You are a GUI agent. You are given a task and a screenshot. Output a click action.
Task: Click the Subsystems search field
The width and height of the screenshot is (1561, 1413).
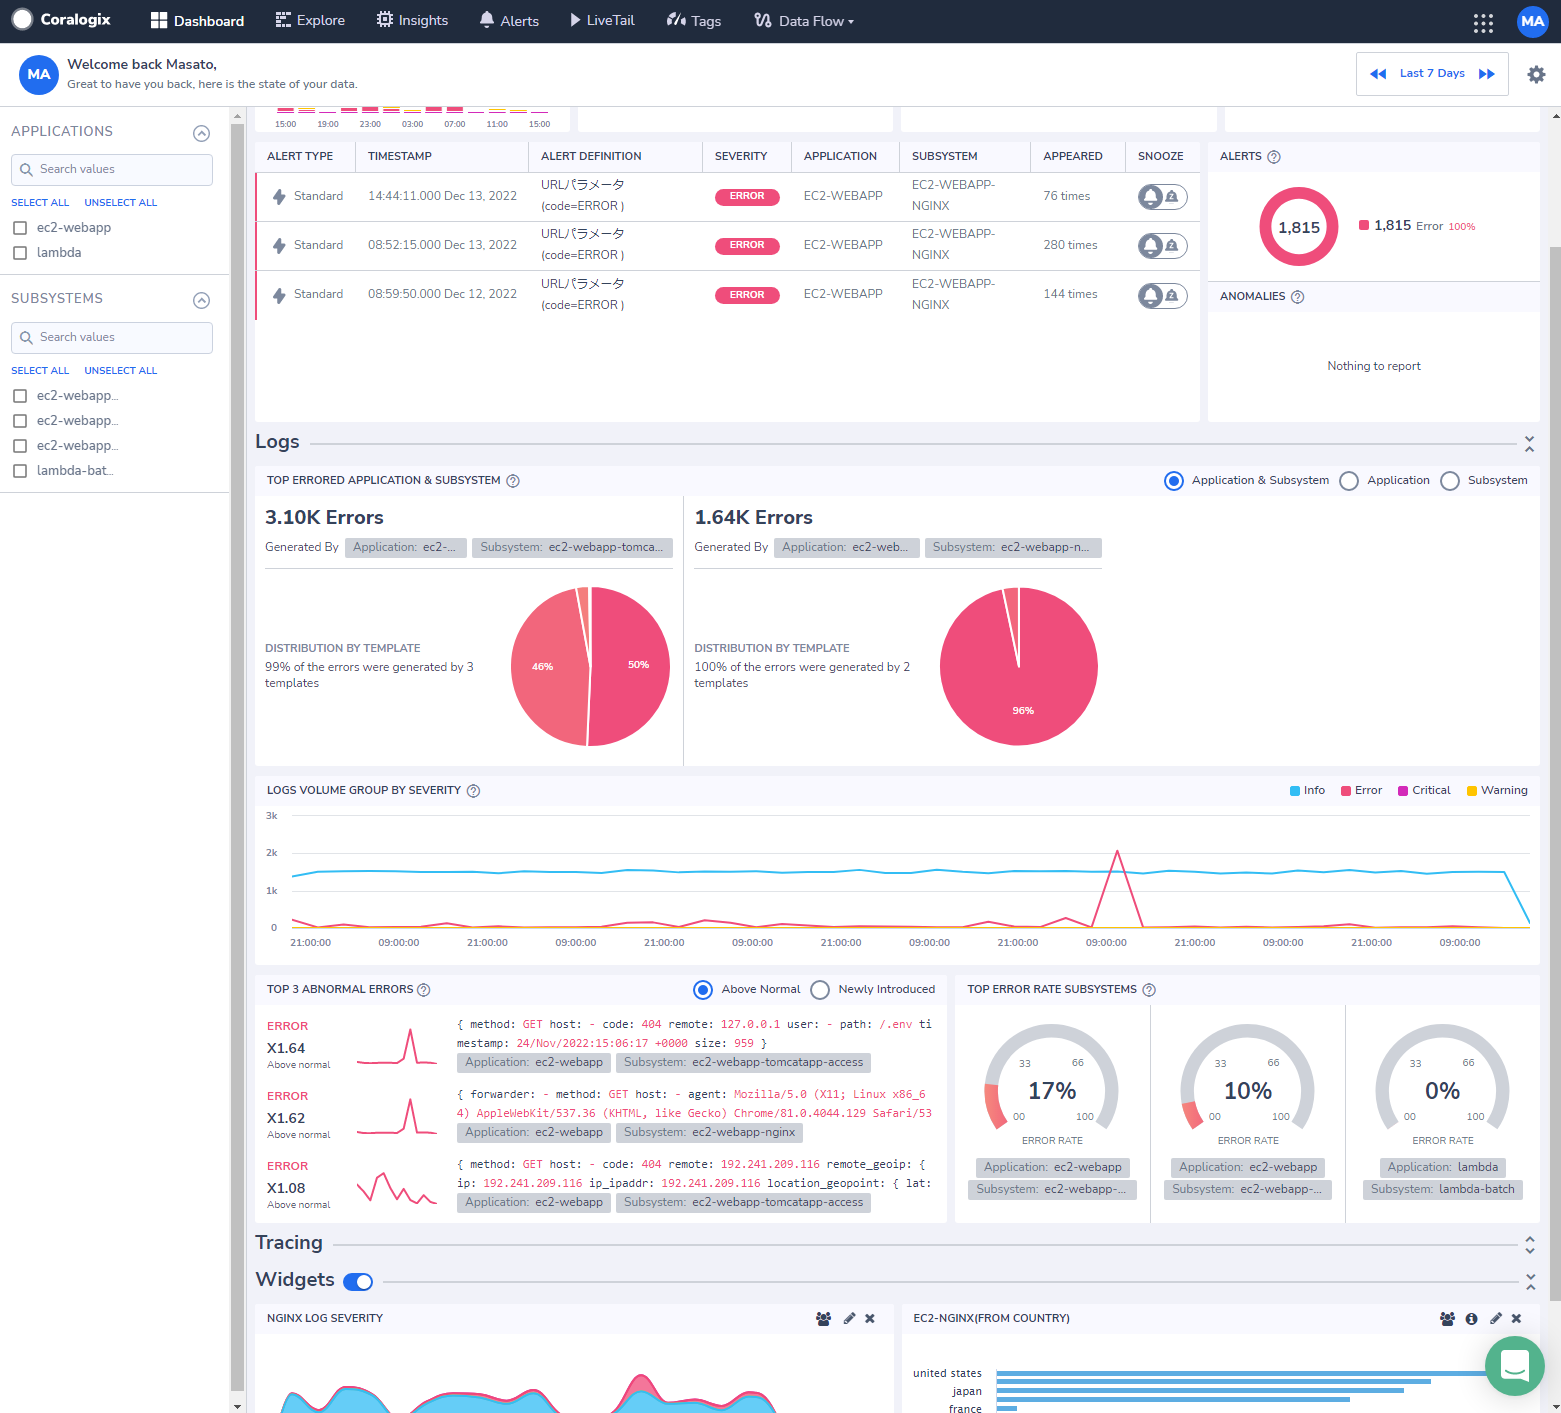[111, 337]
